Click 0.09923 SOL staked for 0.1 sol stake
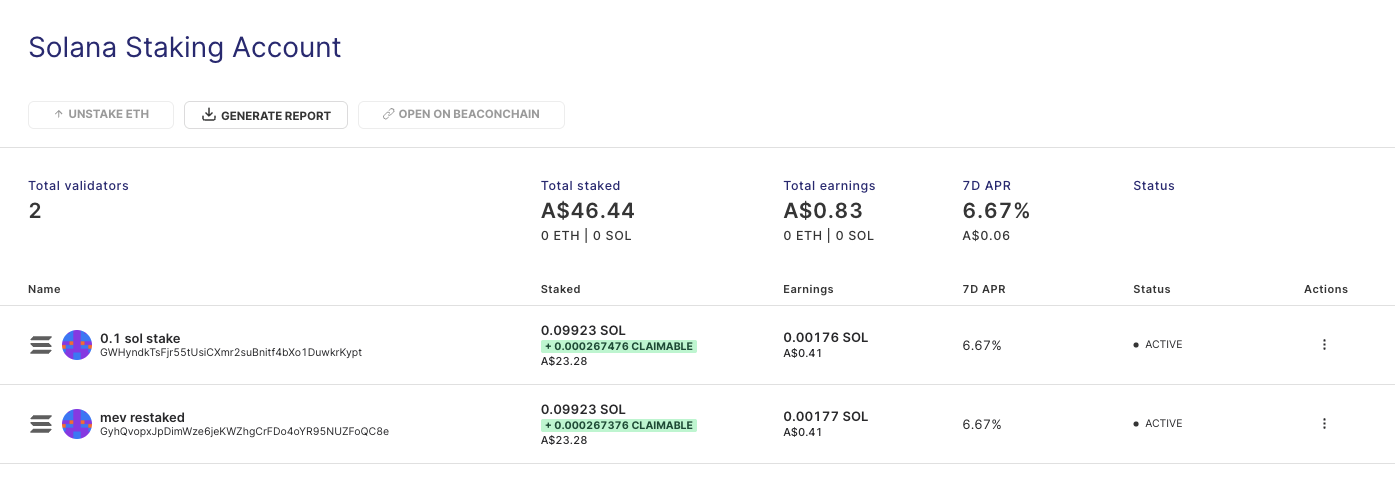 tap(583, 330)
